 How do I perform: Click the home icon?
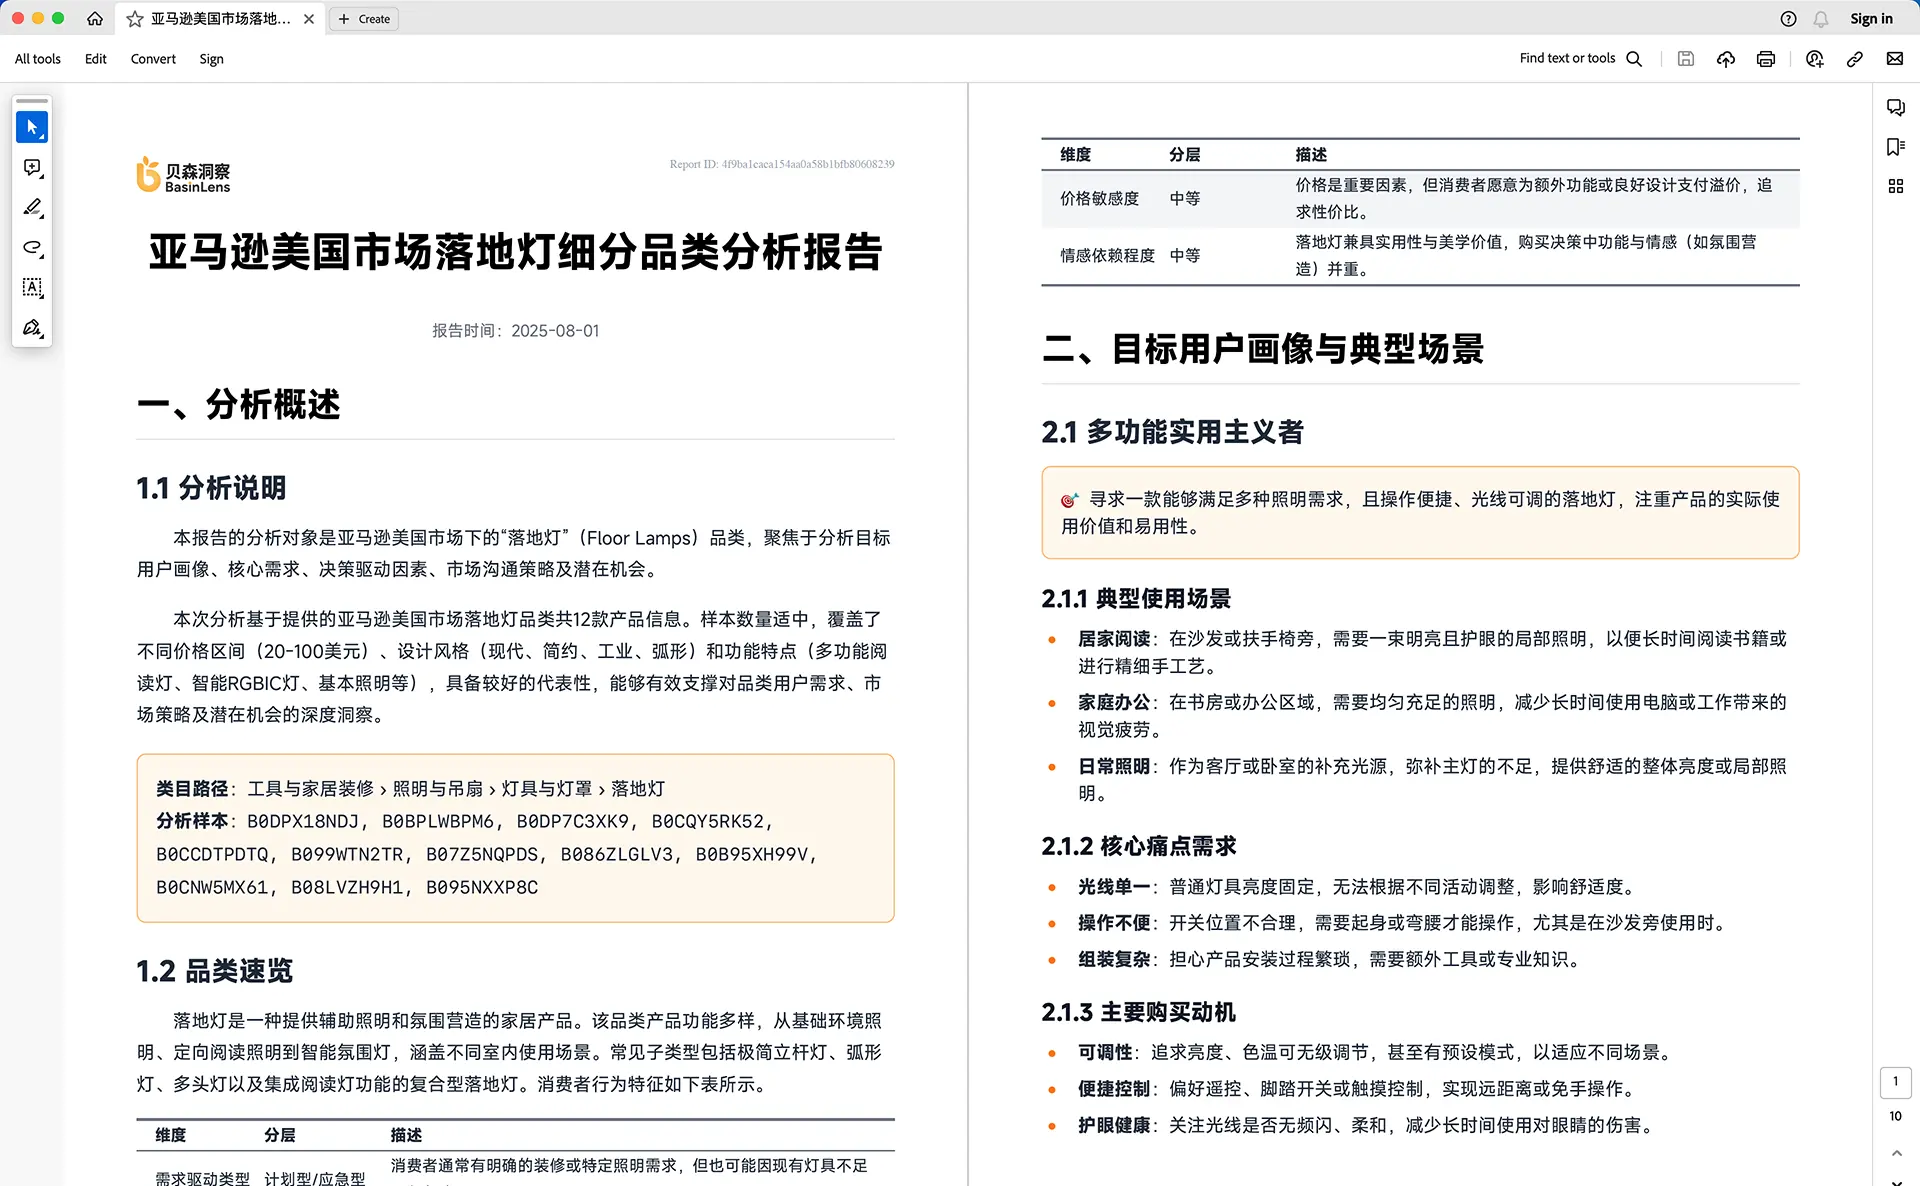(x=95, y=18)
